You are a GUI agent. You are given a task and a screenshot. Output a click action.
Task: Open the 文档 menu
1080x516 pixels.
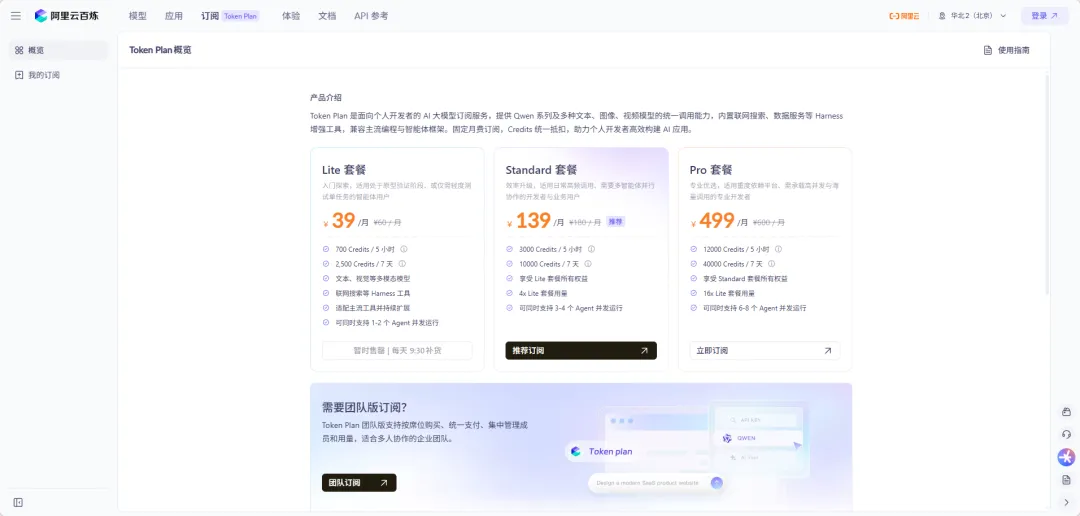pos(327,16)
